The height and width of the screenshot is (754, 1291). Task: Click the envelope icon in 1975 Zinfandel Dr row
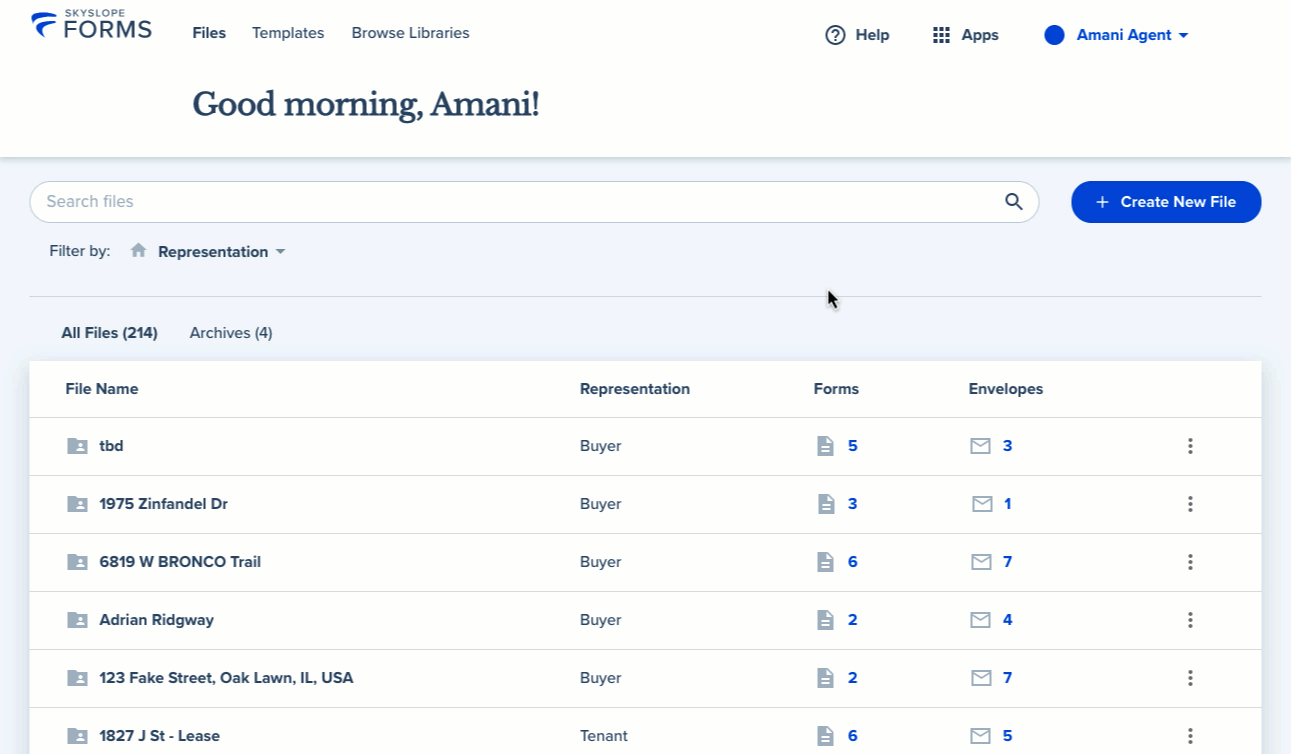[981, 504]
